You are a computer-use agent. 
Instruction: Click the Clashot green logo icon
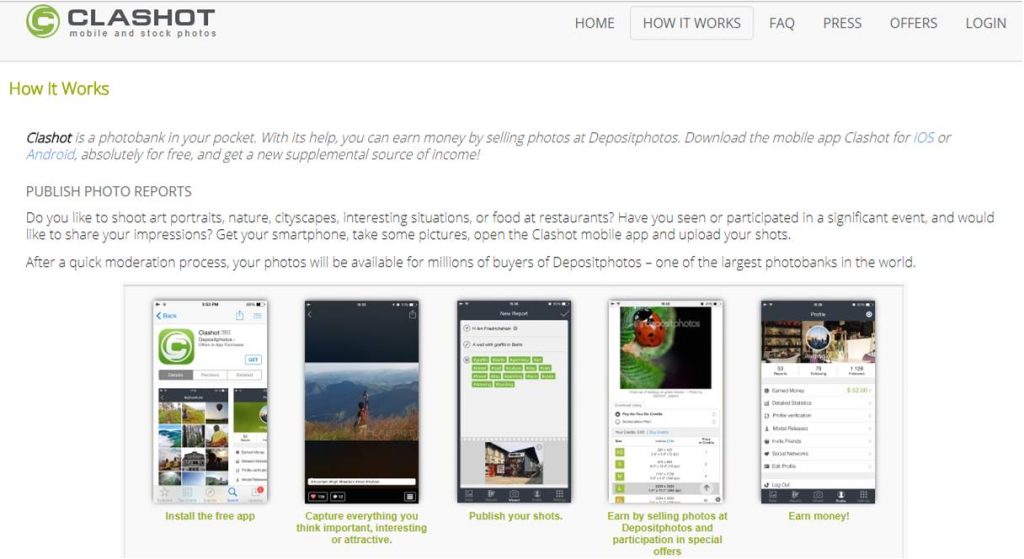pyautogui.click(x=42, y=21)
